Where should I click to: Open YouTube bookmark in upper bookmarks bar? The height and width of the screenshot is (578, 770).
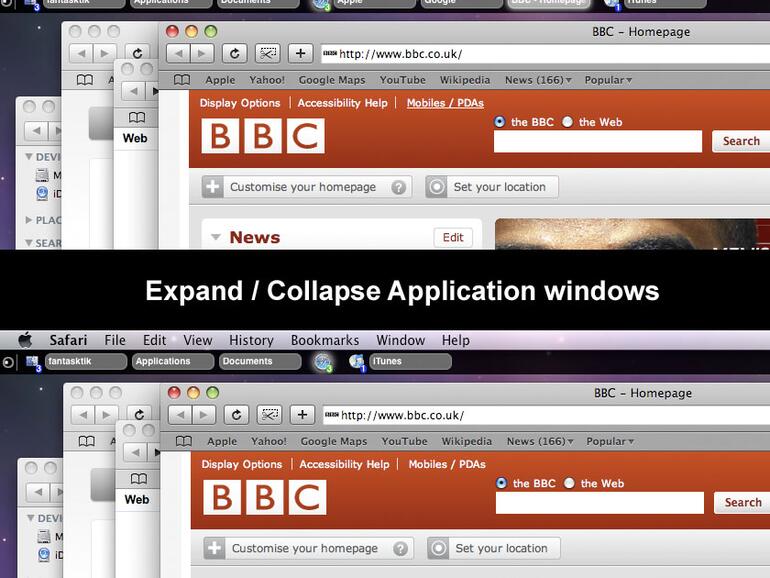pyautogui.click(x=403, y=80)
